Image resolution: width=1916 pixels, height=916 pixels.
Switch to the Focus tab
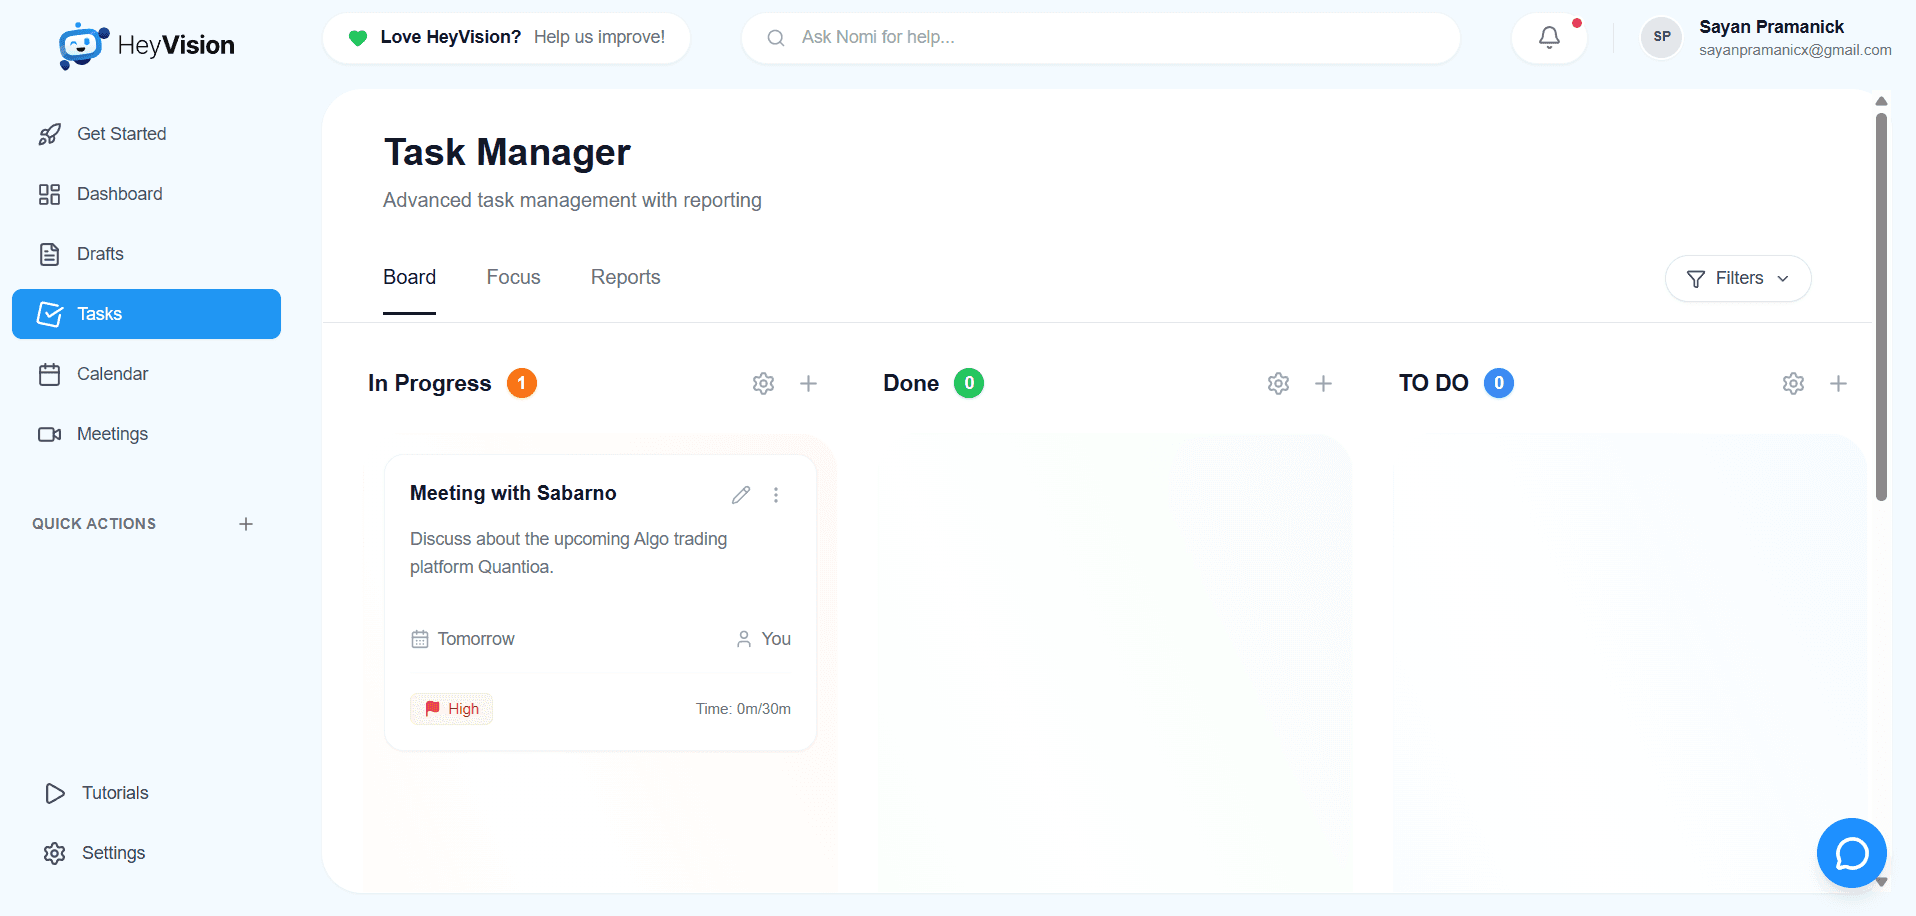(x=513, y=278)
